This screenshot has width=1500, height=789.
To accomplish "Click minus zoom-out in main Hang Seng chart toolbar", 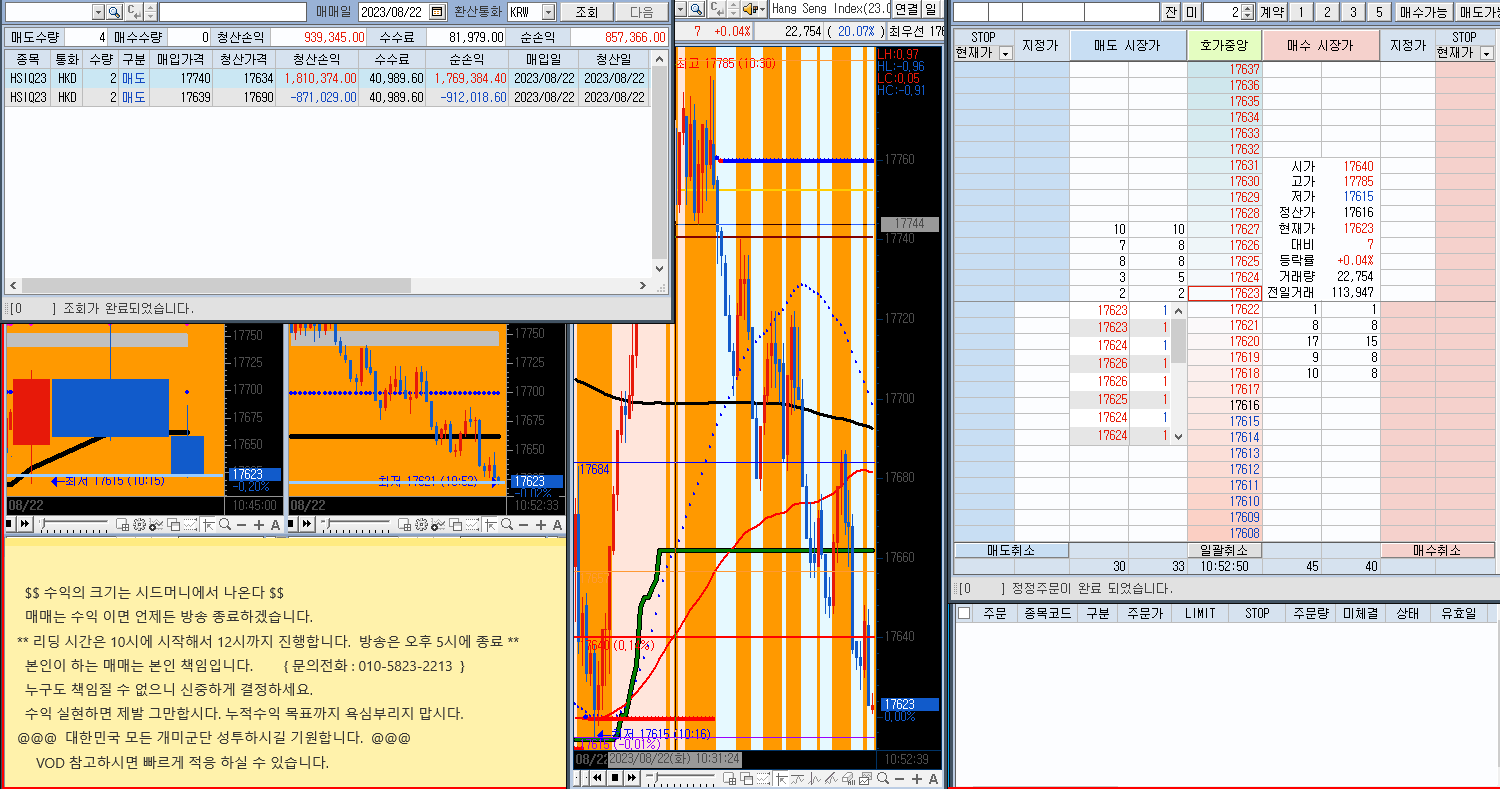I will (x=900, y=777).
